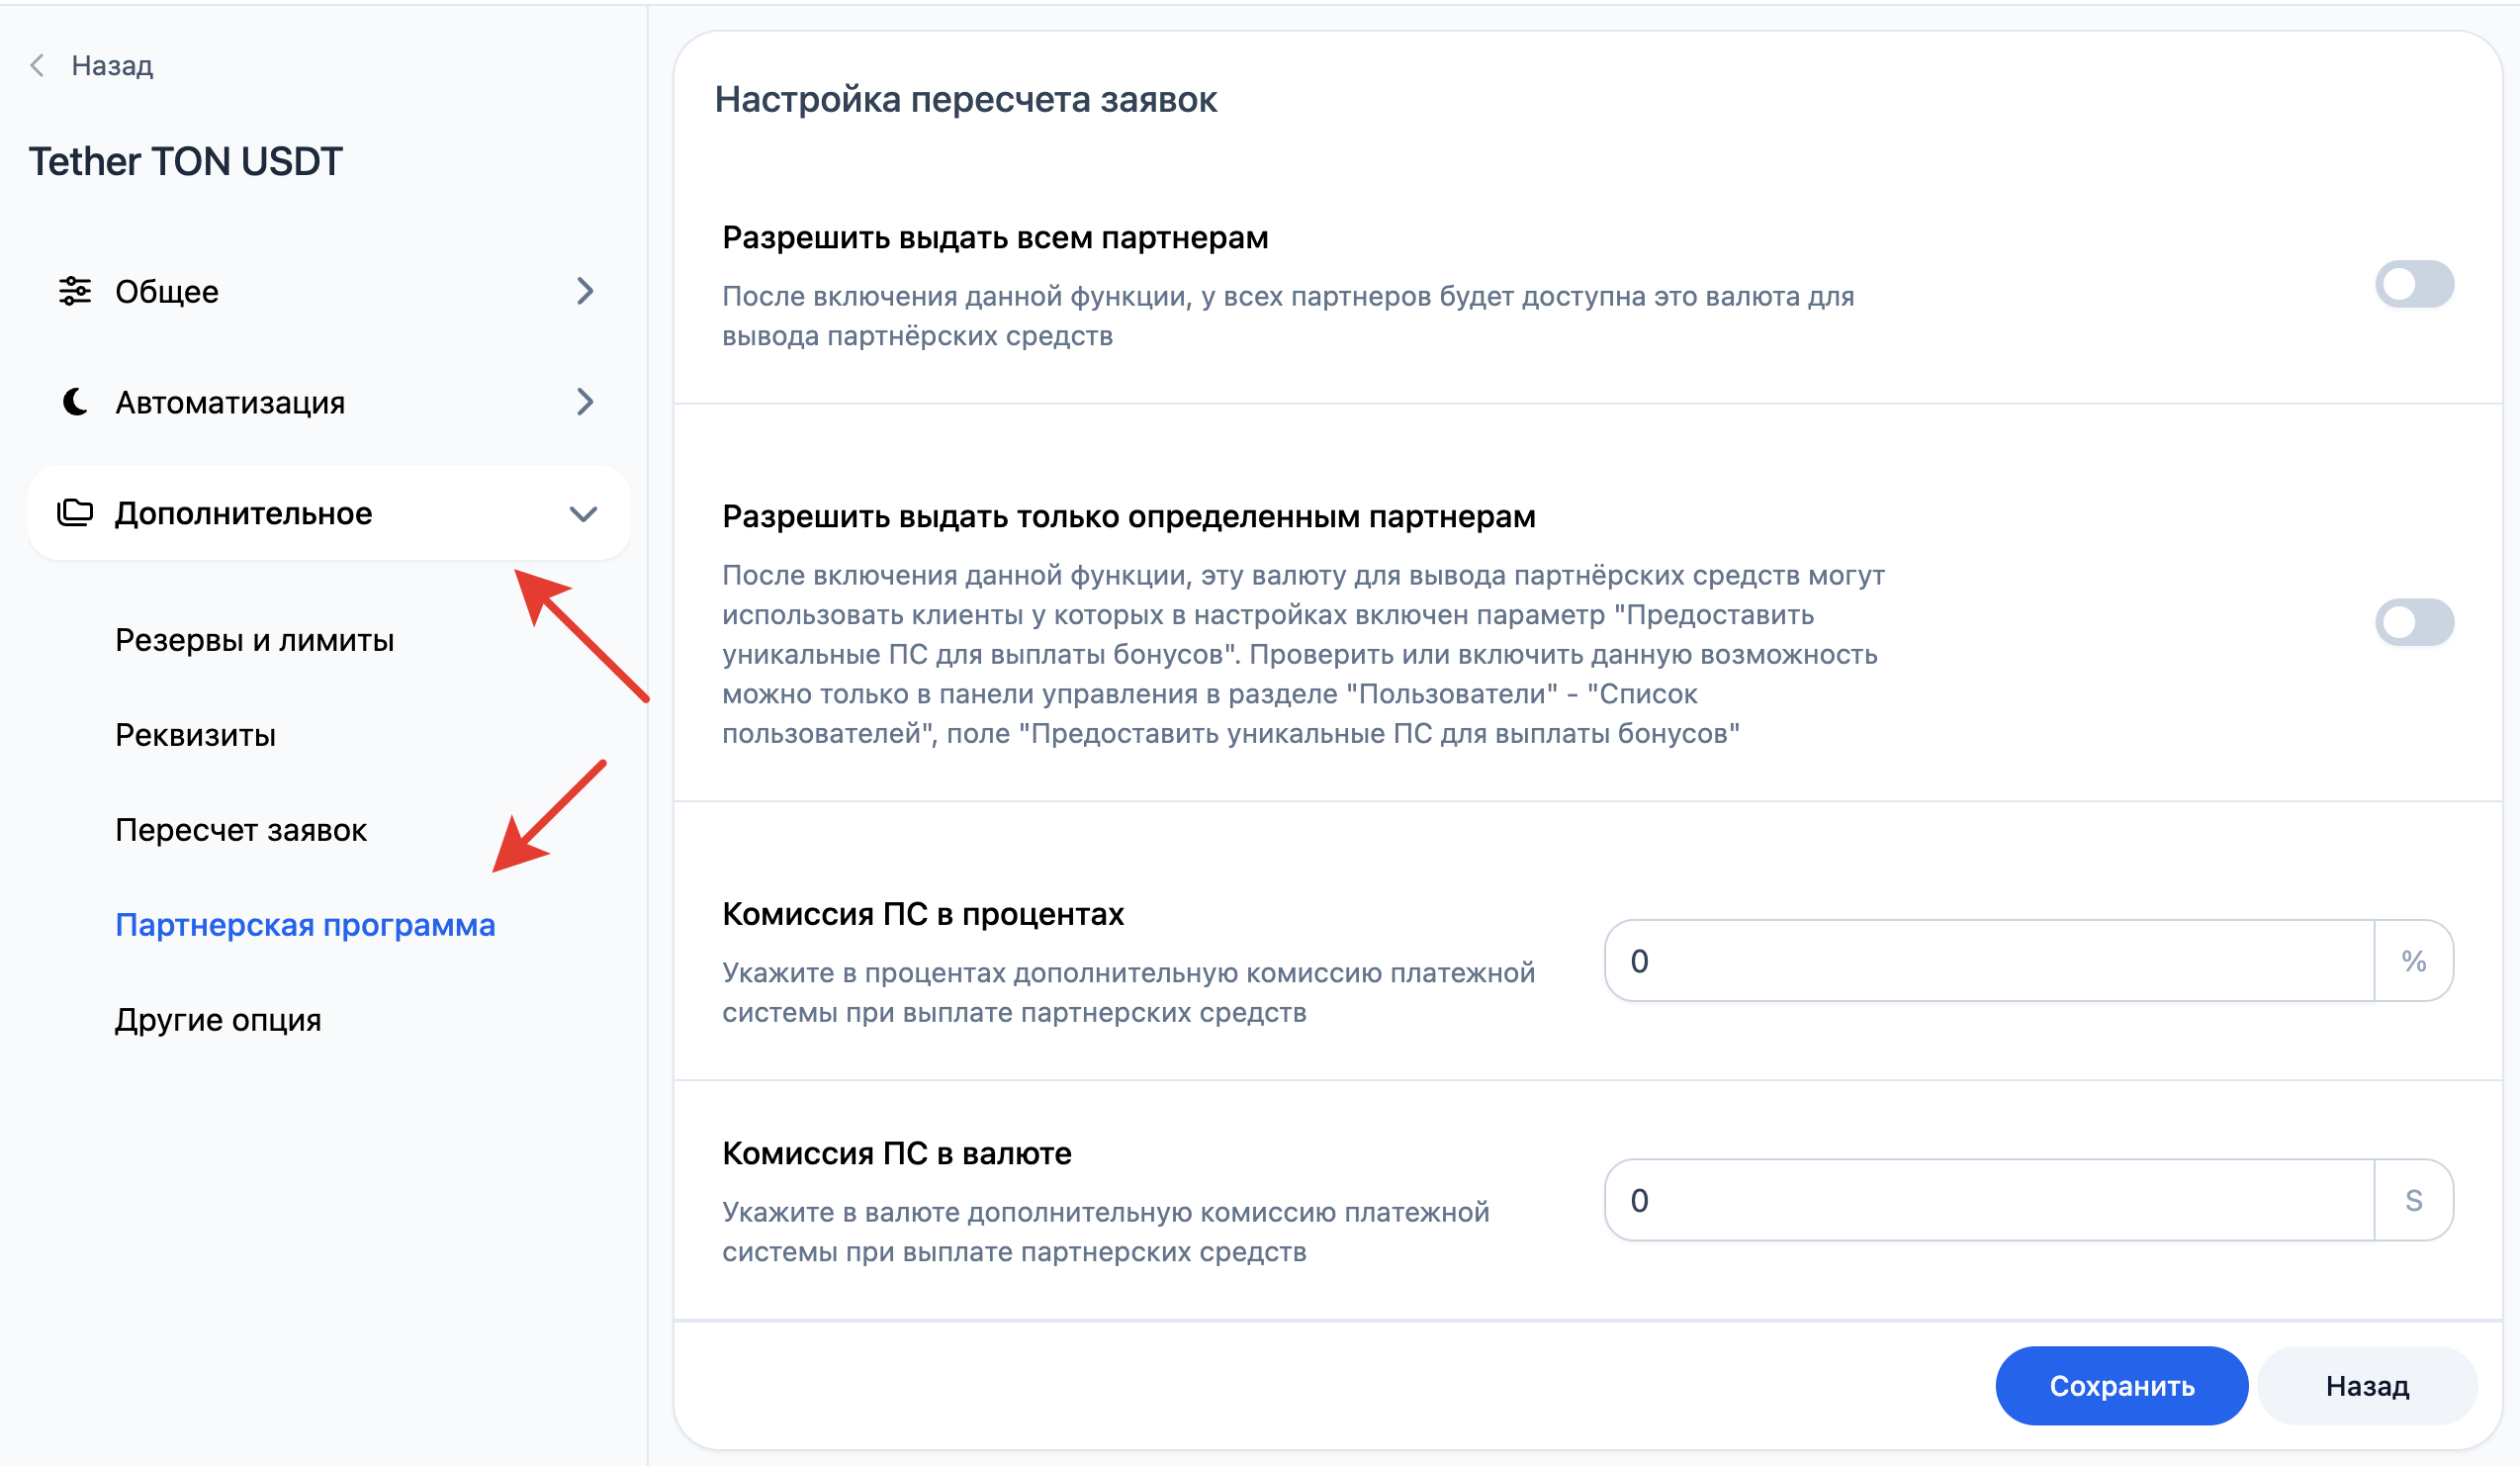The width and height of the screenshot is (2520, 1466).
Task: Focus the Комиссия ПС в валюте input
Action: (x=1989, y=1200)
